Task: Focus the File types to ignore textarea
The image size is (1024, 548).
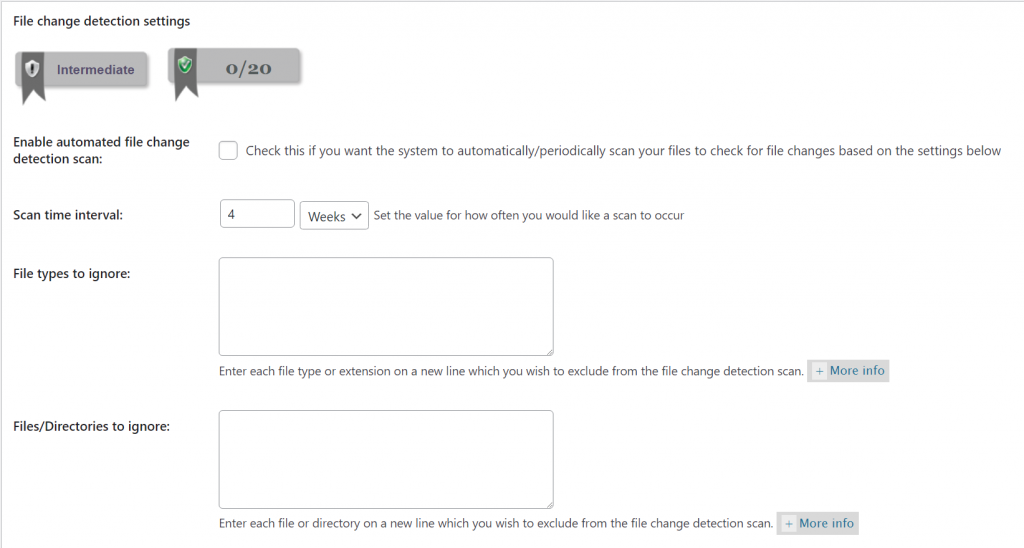Action: (x=386, y=306)
